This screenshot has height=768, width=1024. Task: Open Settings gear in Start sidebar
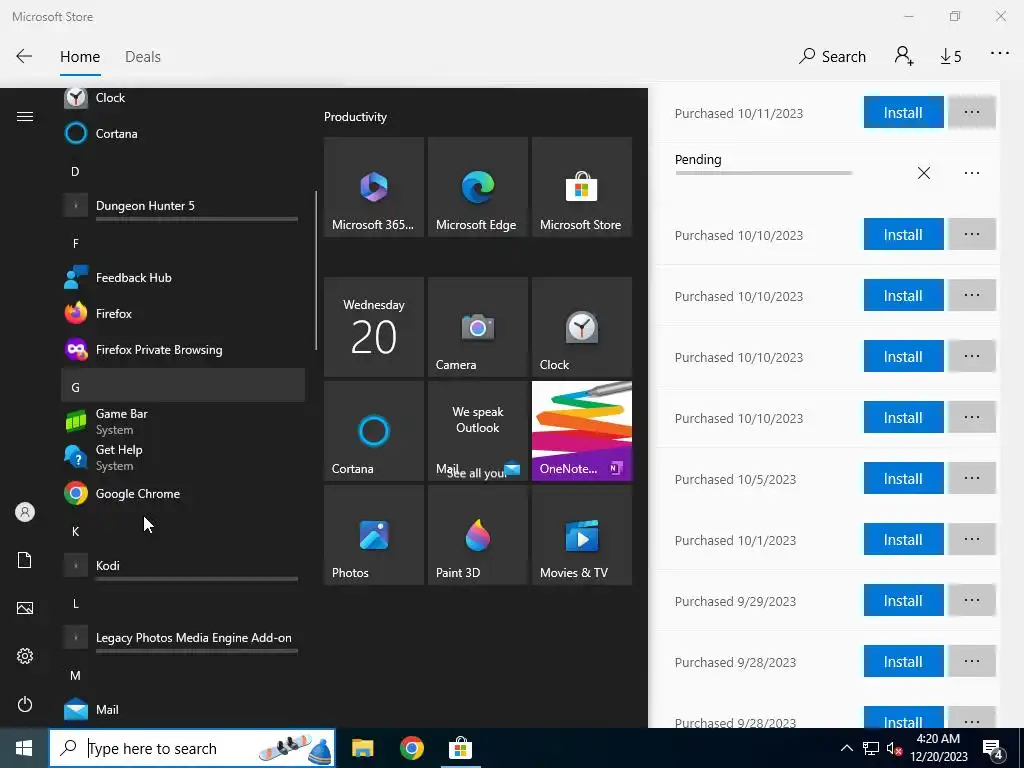(25, 656)
